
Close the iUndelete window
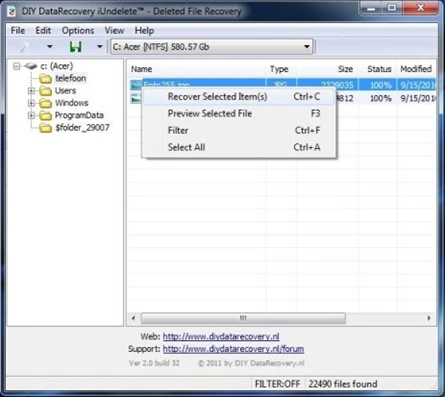[x=420, y=8]
